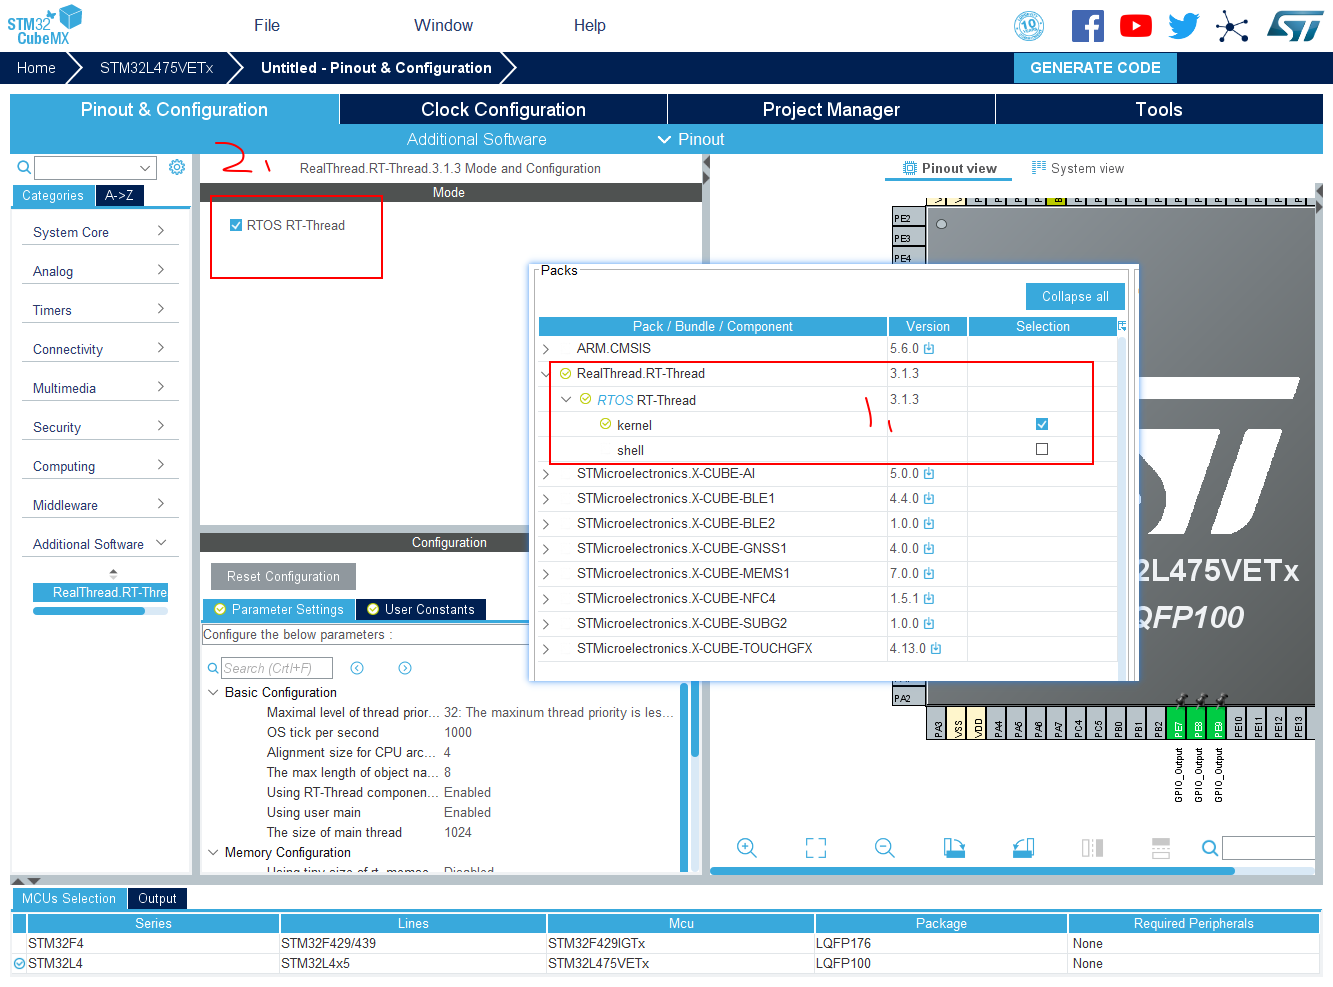Expand the X-CUBE-GNSS1 pack row
Screen dimensions: 1333x987
546,549
